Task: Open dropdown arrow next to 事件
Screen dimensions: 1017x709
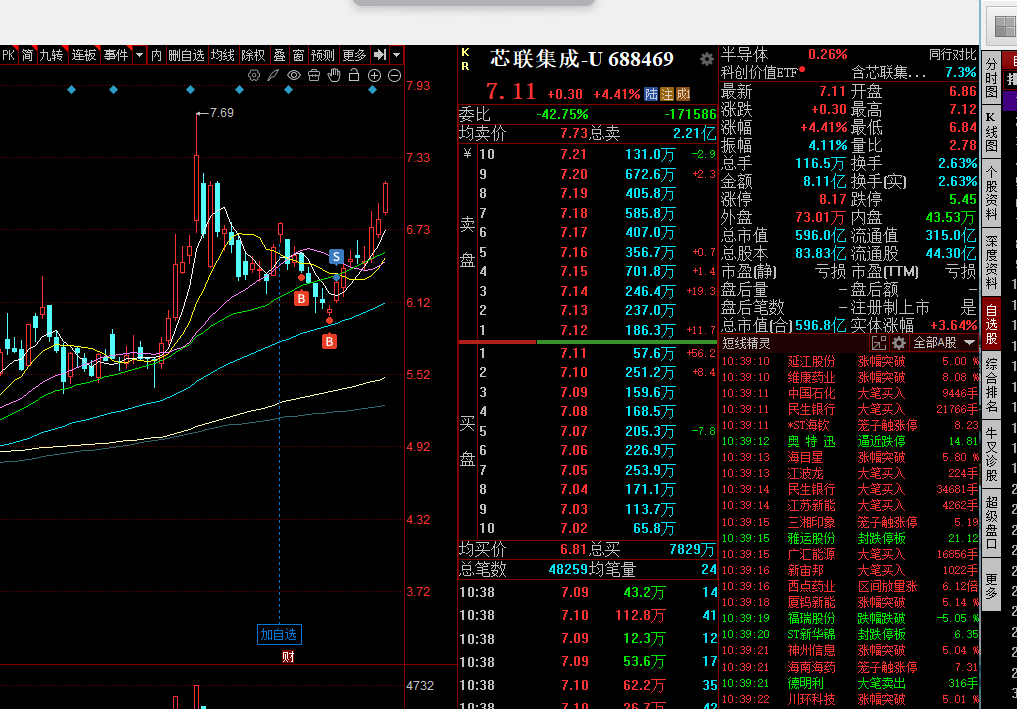Action: tap(139, 55)
